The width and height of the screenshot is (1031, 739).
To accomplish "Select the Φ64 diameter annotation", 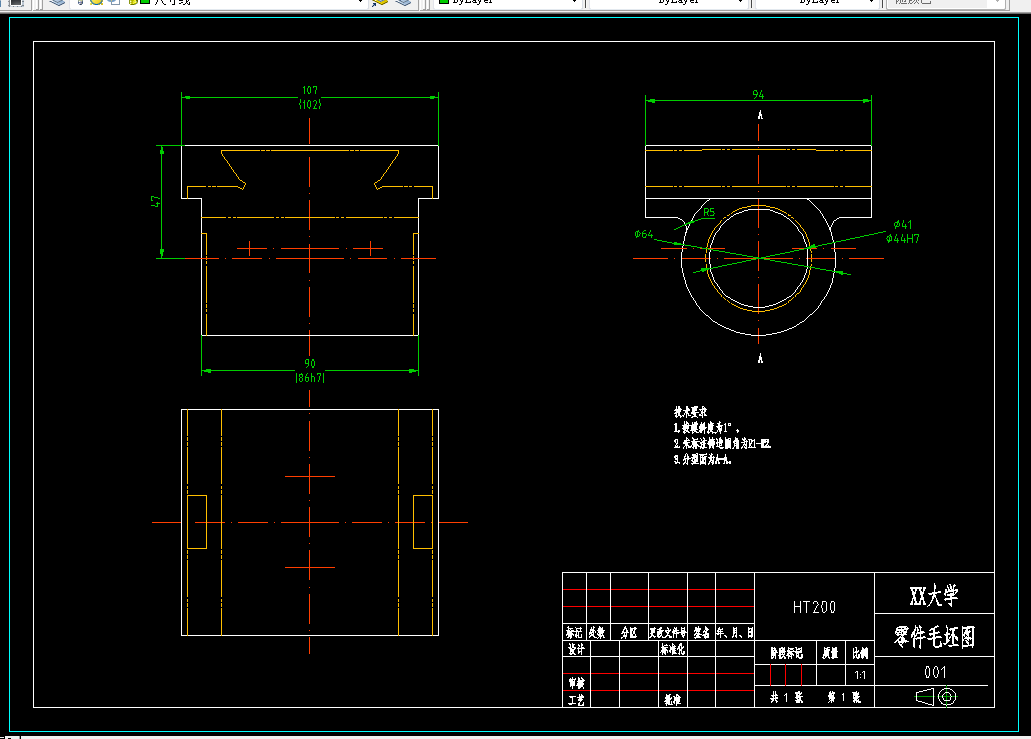I will point(644,234).
